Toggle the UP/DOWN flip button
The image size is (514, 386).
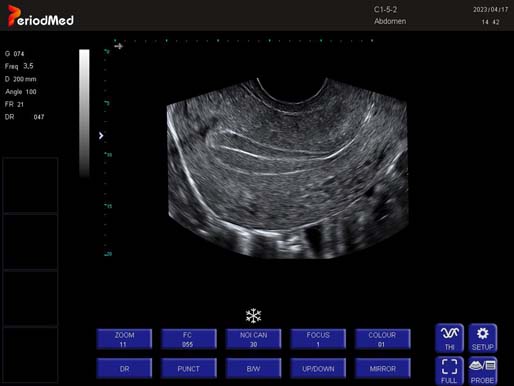[318, 368]
